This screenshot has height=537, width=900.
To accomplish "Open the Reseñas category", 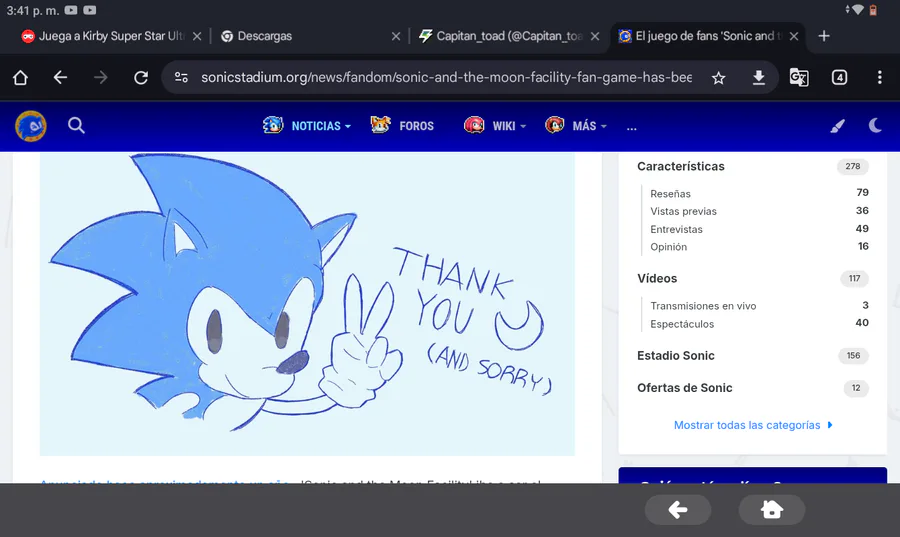I will (x=670, y=193).
